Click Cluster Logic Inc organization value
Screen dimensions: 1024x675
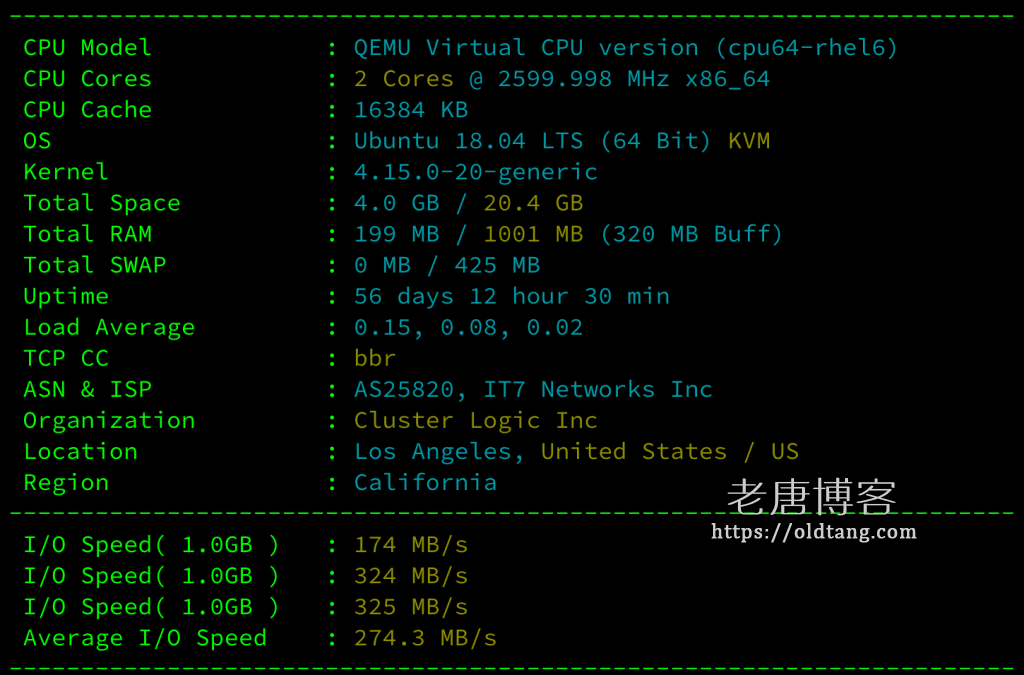click(475, 420)
